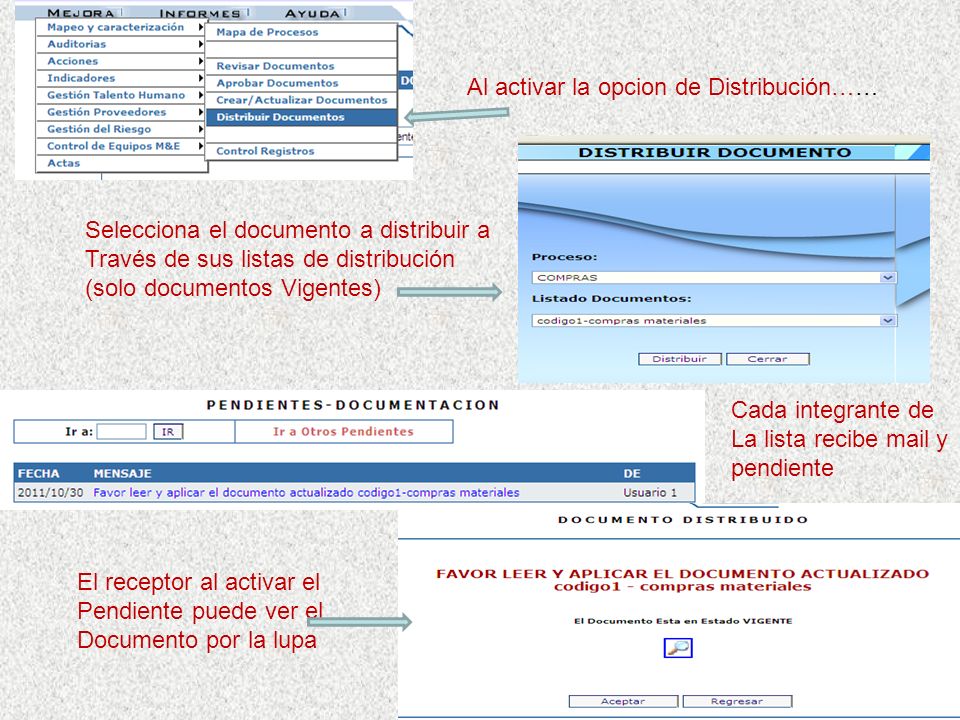
Task: Choose Gestión Proveedores menu entry
Action: point(121,113)
